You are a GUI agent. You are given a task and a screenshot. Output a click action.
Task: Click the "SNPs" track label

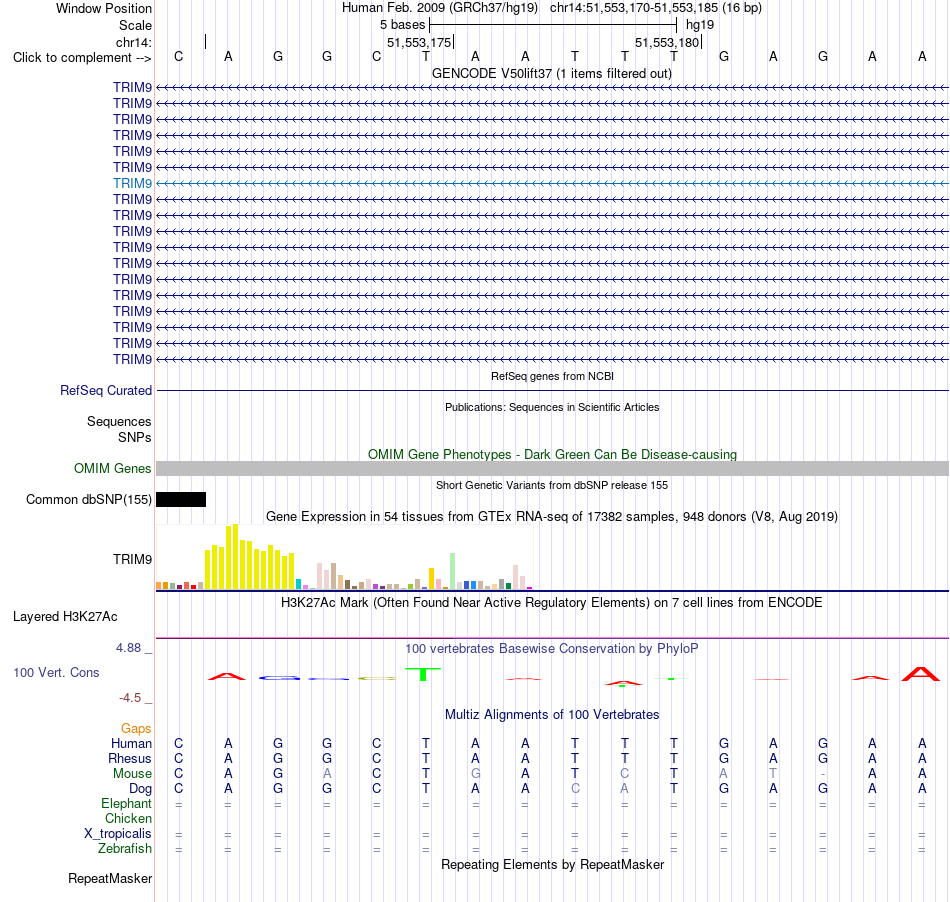point(135,437)
